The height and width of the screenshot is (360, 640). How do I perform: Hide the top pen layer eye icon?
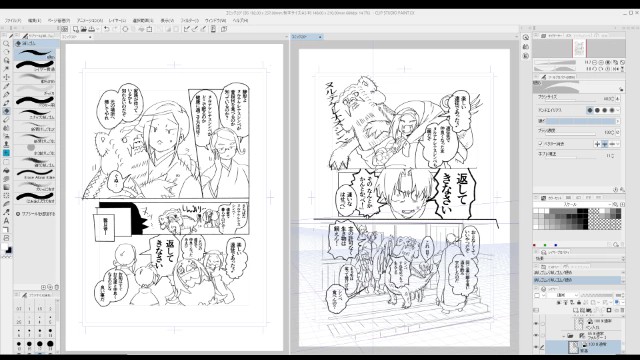pyautogui.click(x=536, y=324)
